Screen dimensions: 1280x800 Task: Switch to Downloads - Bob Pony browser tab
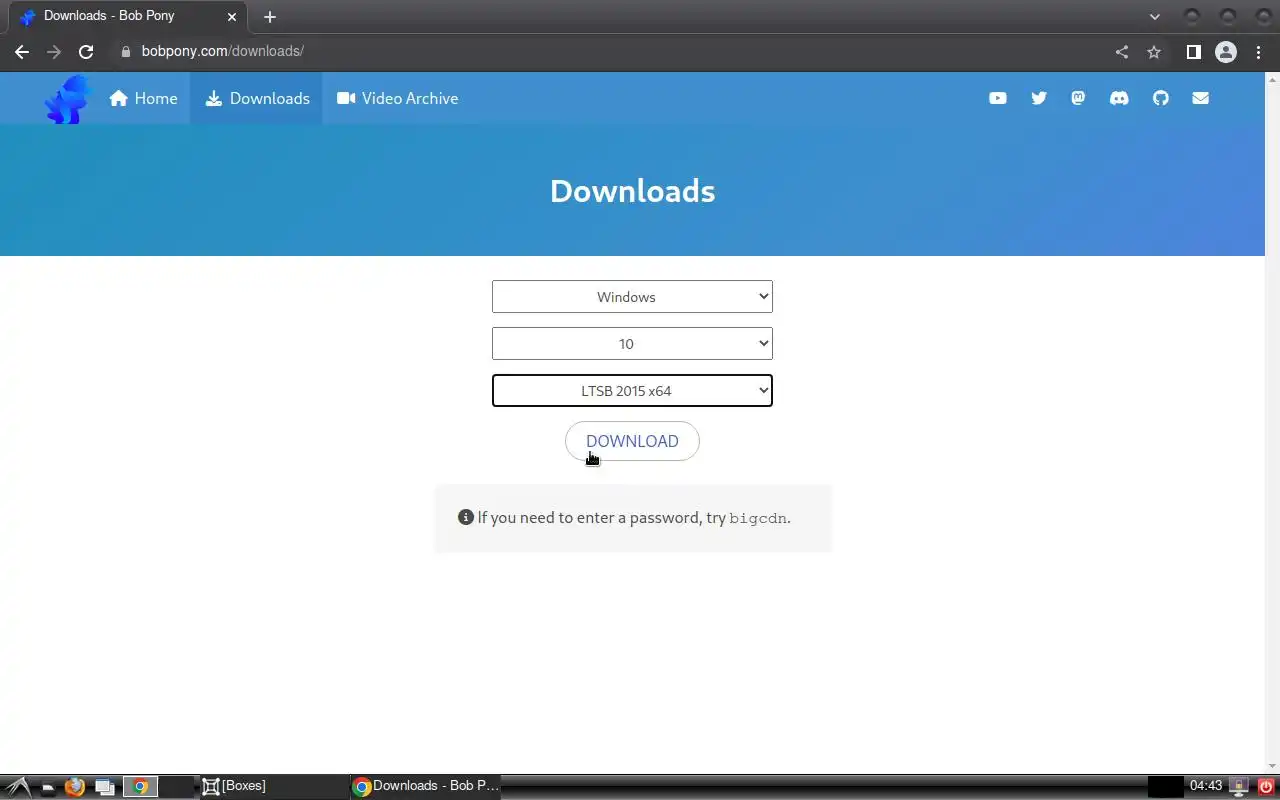[x=128, y=17]
